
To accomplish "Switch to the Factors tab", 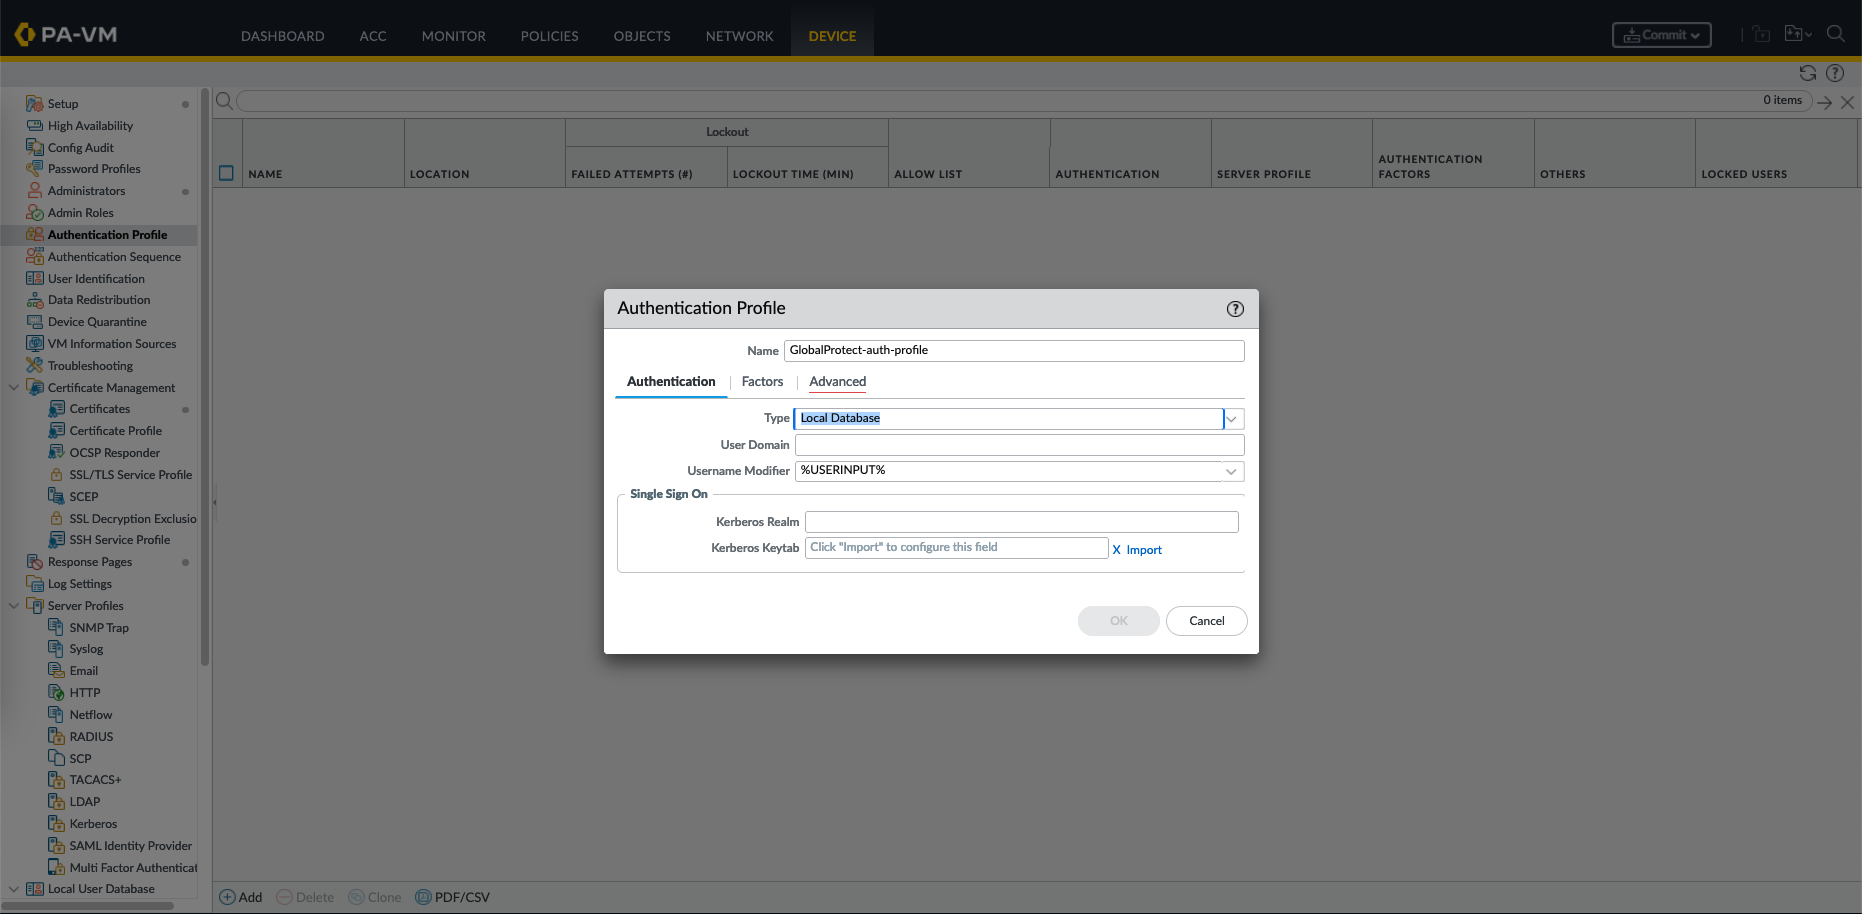I will [x=762, y=382].
